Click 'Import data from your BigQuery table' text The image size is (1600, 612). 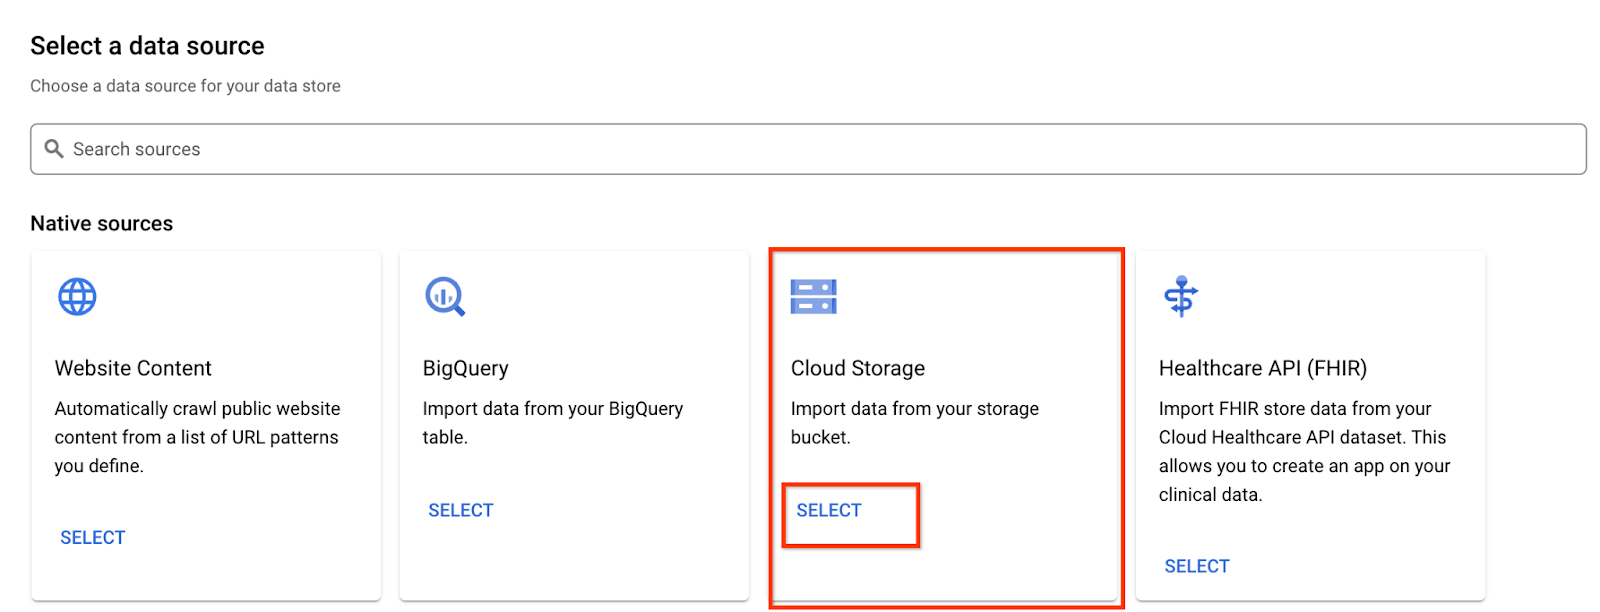point(552,422)
